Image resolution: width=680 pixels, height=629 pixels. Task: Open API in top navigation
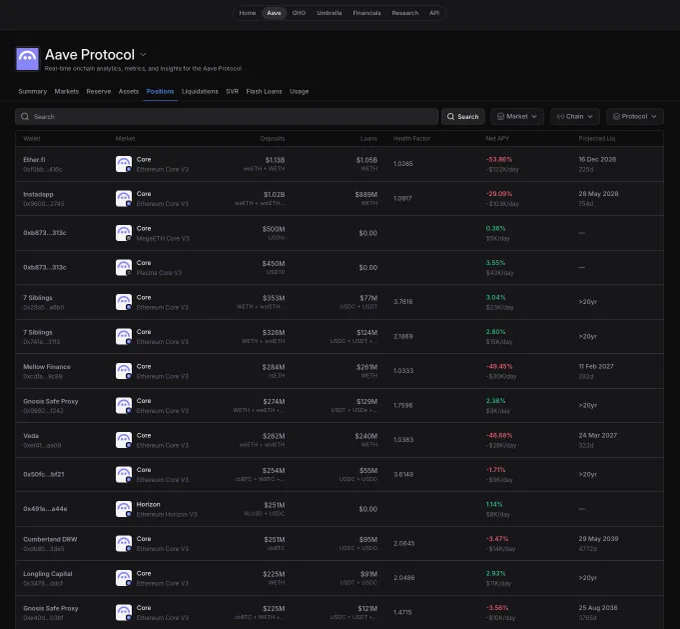tap(434, 13)
